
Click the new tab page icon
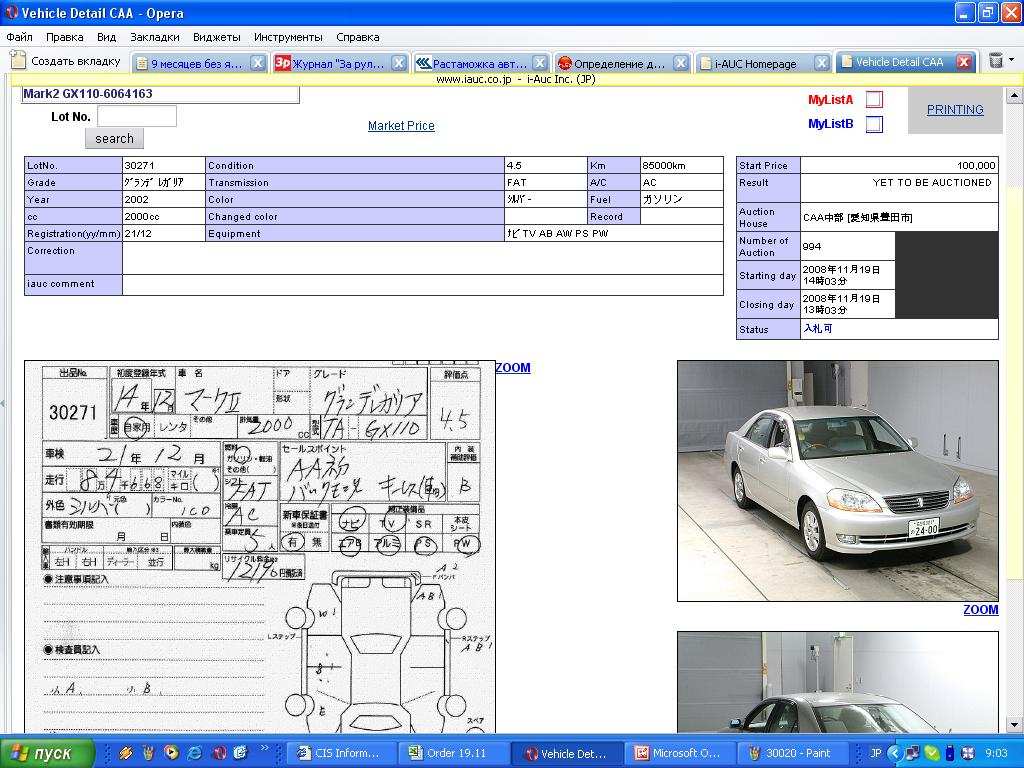pyautogui.click(x=18, y=60)
